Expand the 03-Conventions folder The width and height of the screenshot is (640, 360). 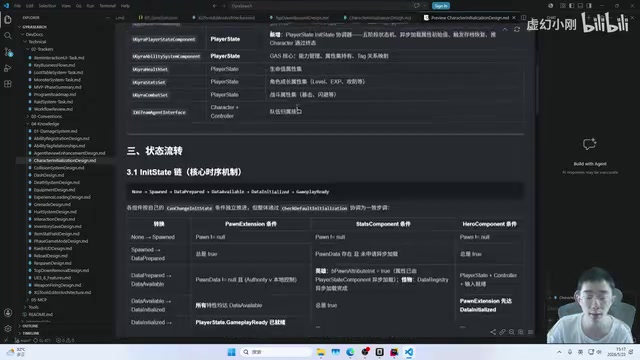coord(46,116)
